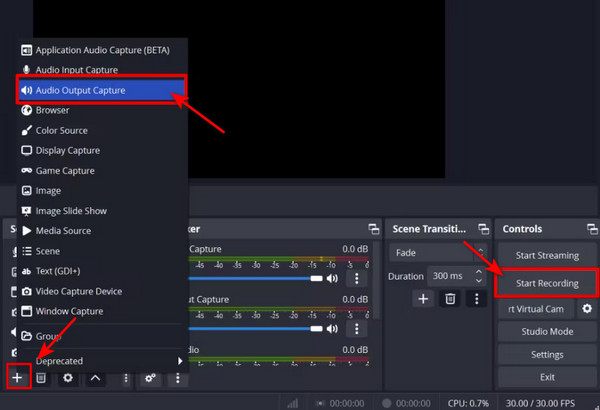Open advanced audio properties gears icon
Viewport: 600px width, 410px height.
click(150, 378)
